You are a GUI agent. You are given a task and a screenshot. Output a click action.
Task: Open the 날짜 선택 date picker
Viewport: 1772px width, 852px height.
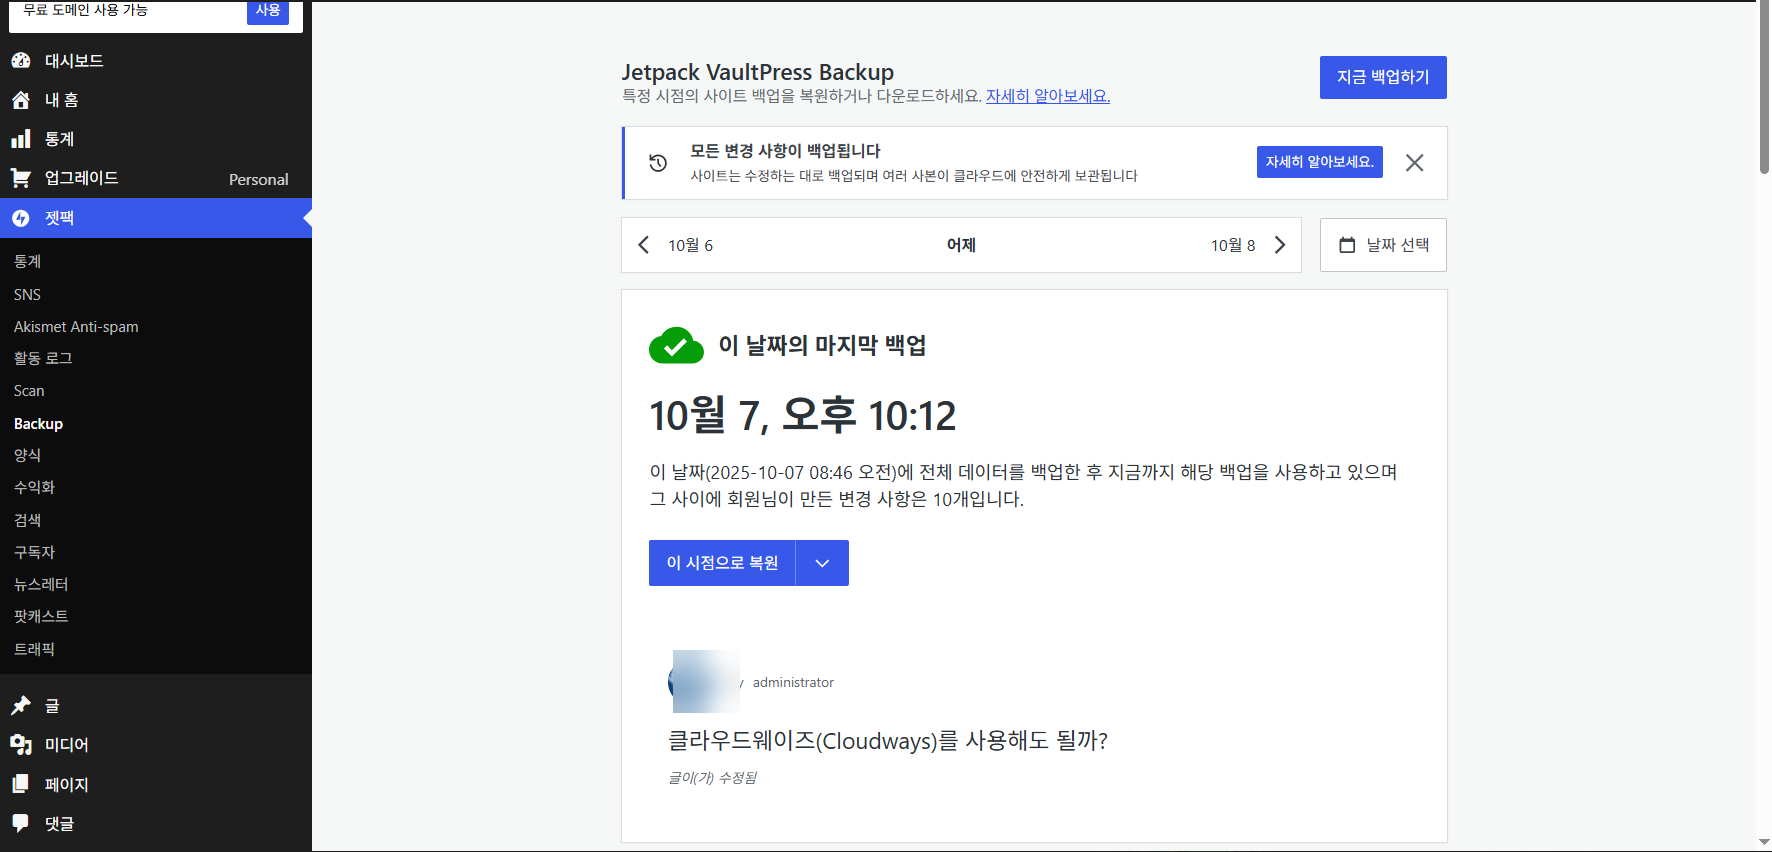[1383, 245]
